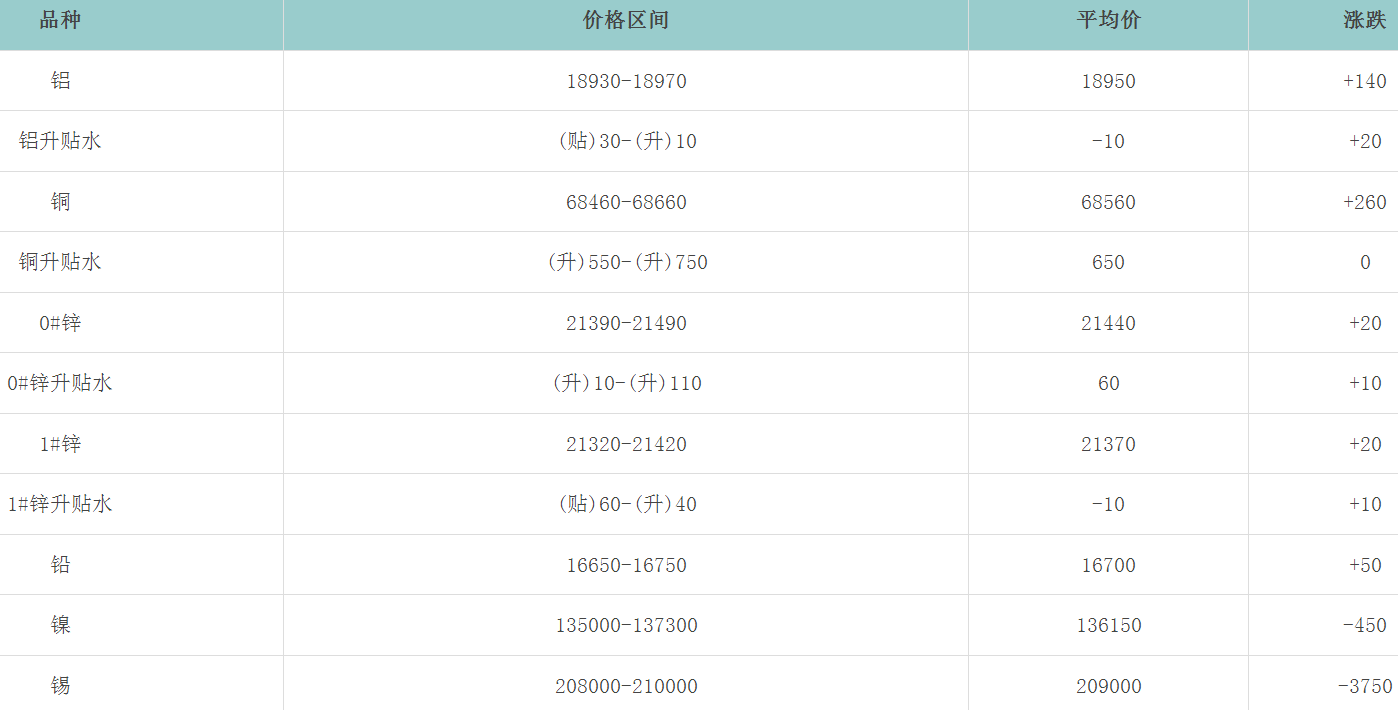Click the 0#锌升贴水 label
The width and height of the screenshot is (1398, 710).
coord(60,383)
